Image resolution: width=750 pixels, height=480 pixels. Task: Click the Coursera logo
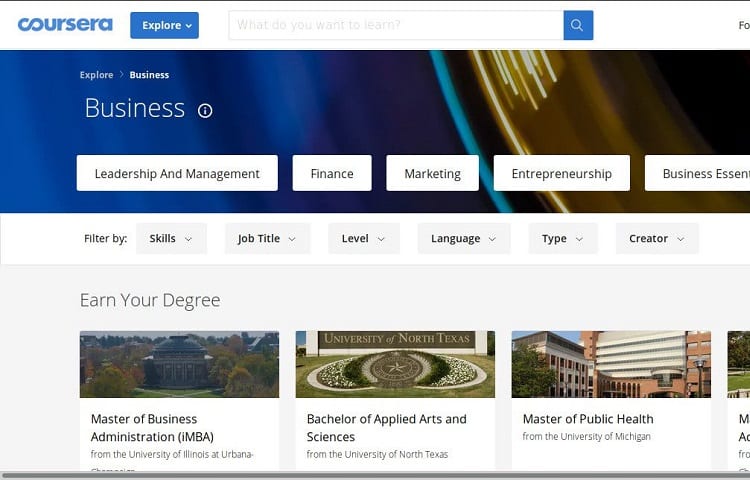65,24
